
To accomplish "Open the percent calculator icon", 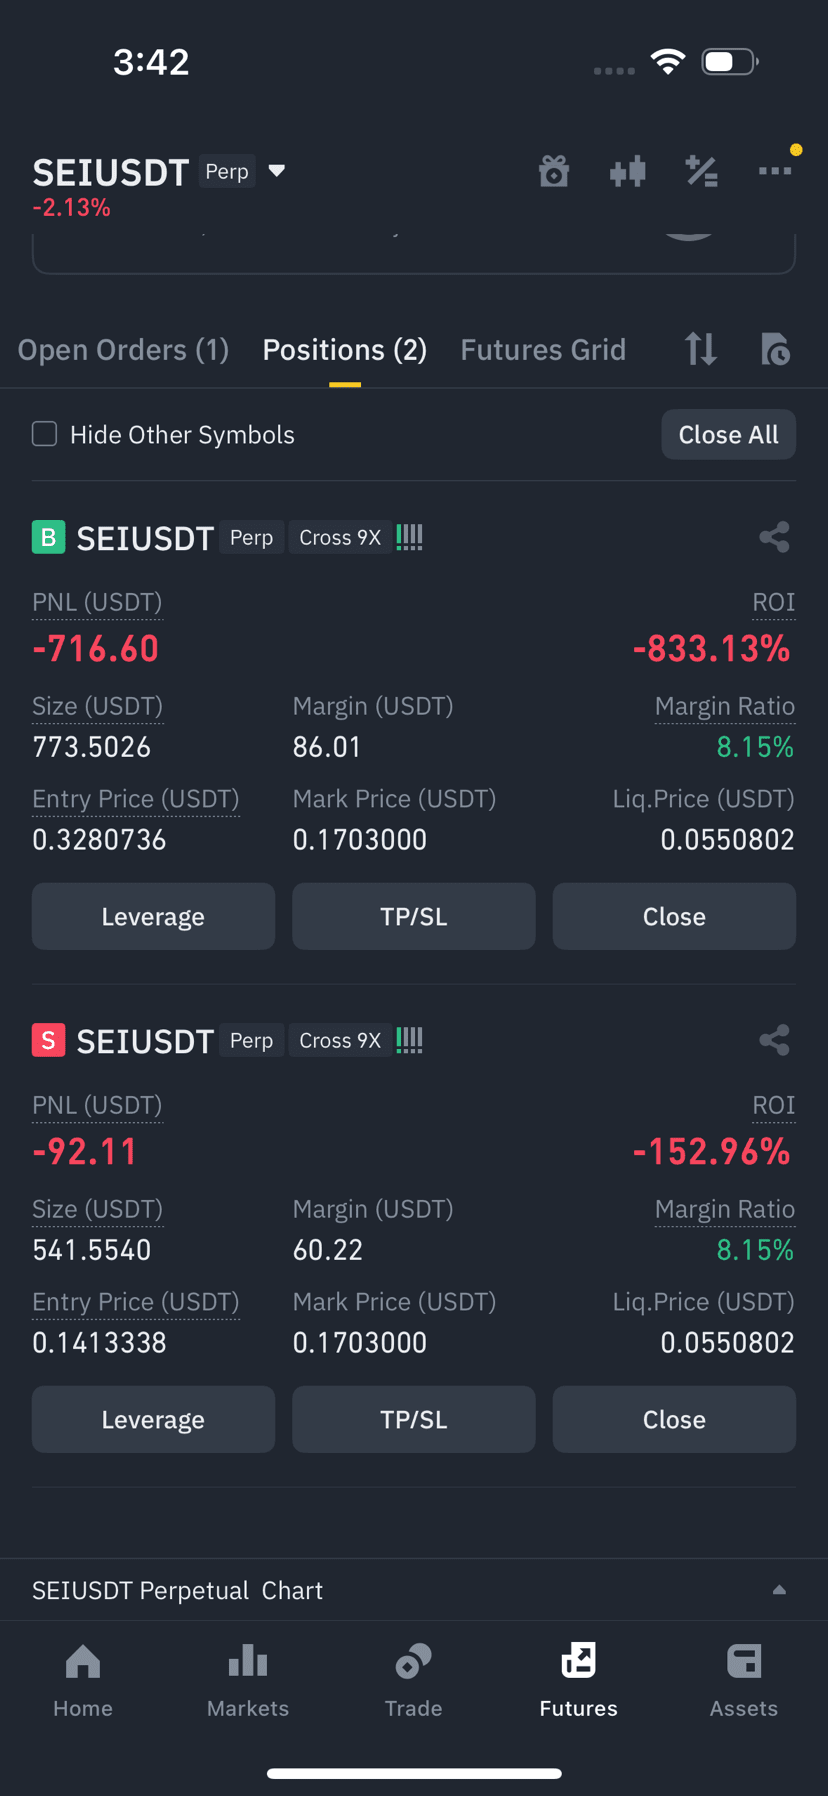I will pos(701,172).
